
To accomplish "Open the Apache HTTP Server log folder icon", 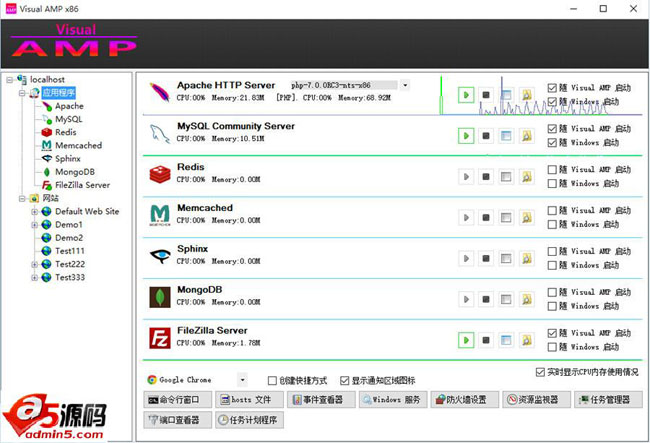I will [x=526, y=95].
